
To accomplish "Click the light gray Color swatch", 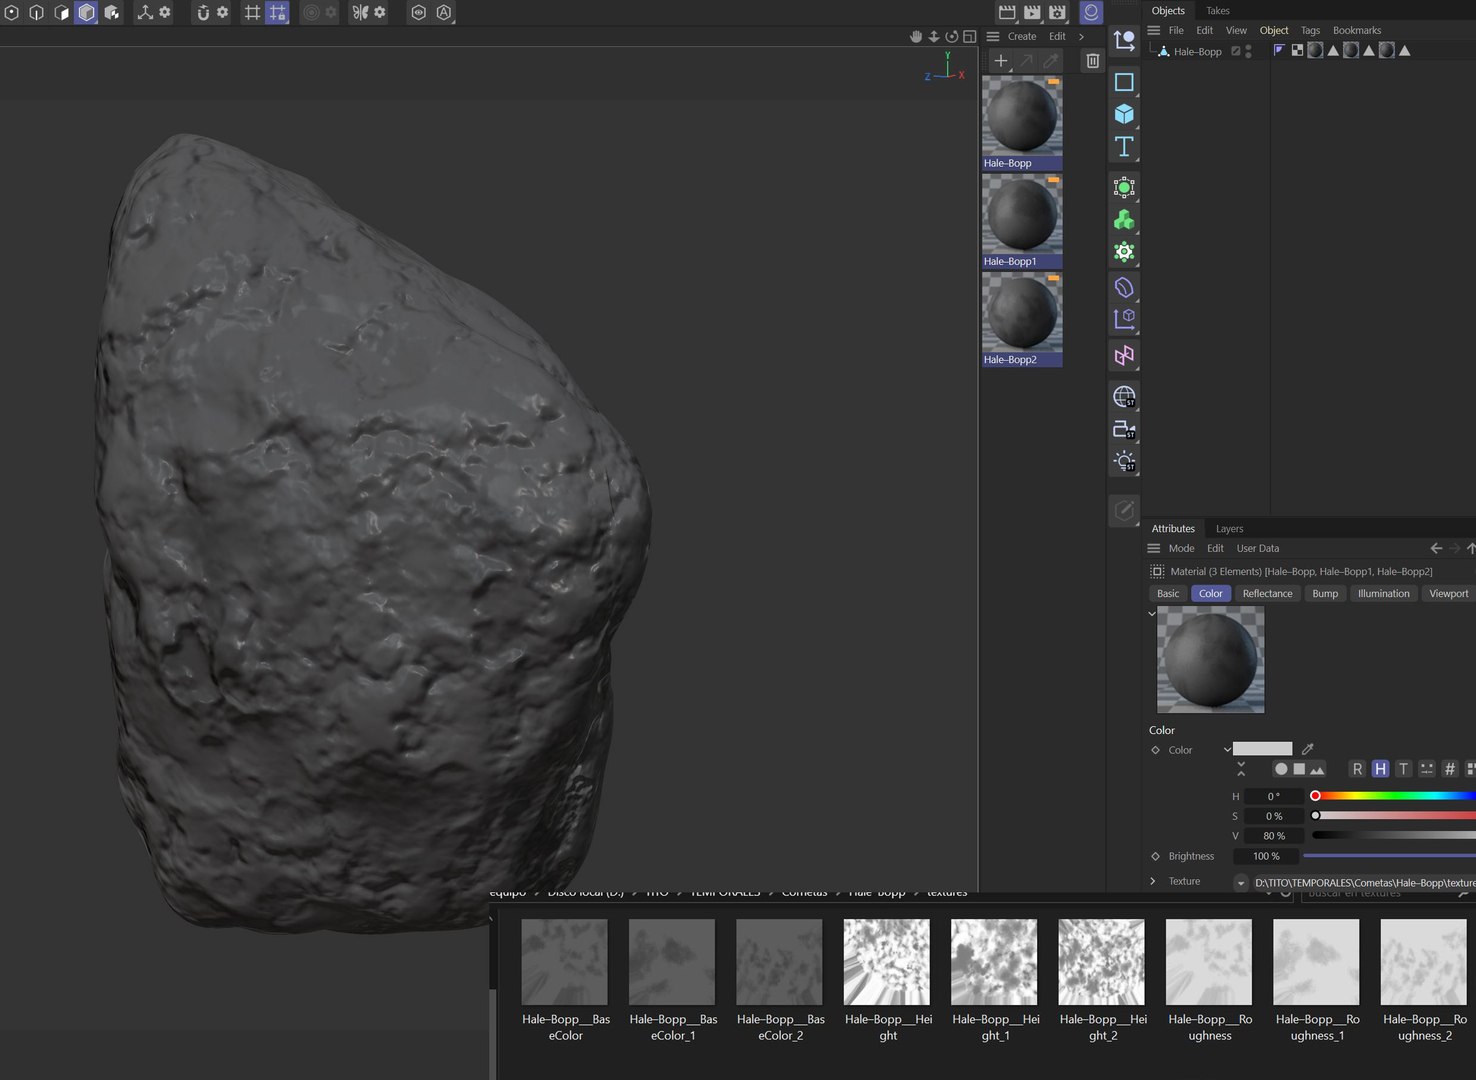I will pyautogui.click(x=1262, y=748).
